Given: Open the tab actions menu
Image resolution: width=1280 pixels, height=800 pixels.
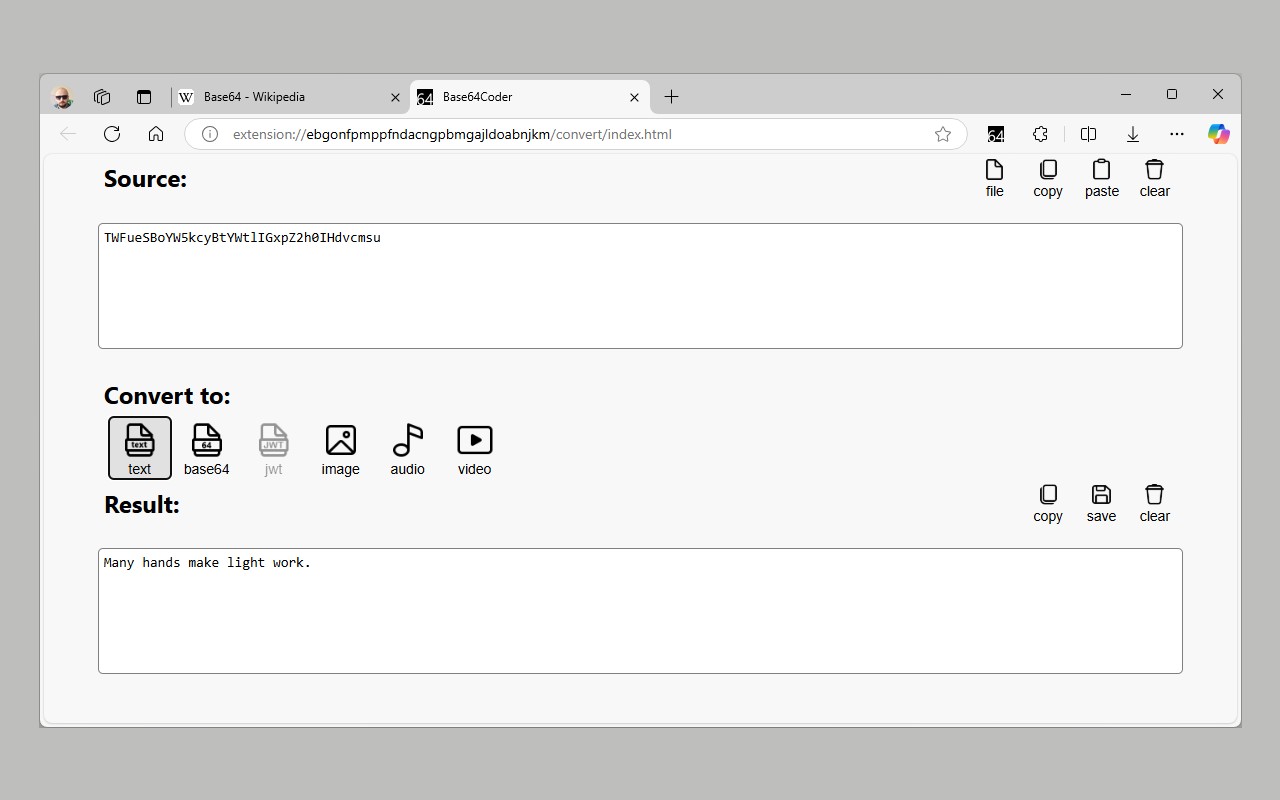Looking at the screenshot, I should coord(144,97).
